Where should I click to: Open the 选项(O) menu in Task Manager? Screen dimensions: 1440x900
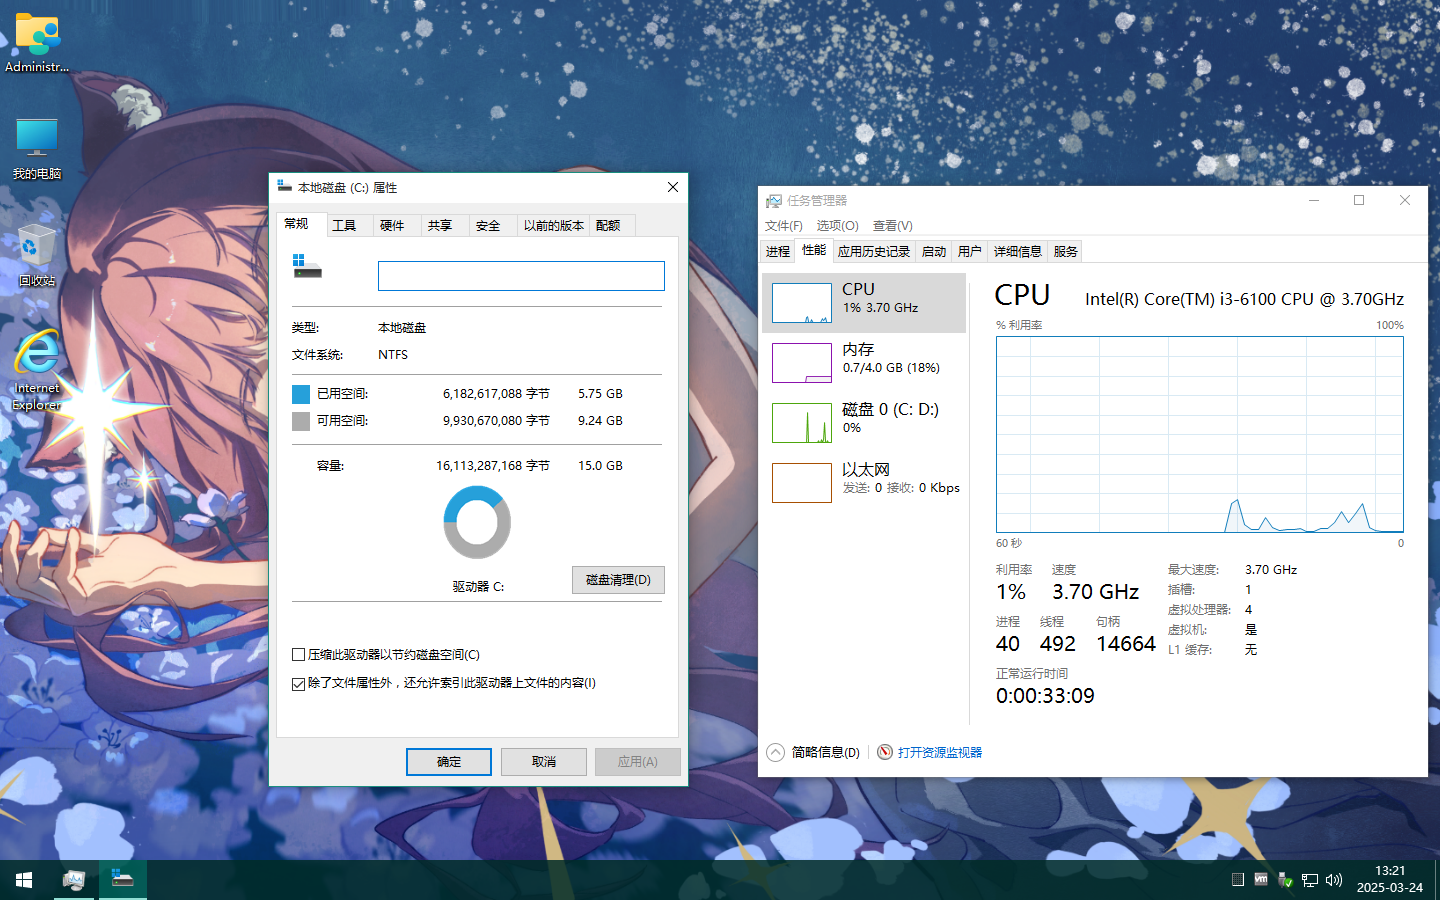(838, 226)
